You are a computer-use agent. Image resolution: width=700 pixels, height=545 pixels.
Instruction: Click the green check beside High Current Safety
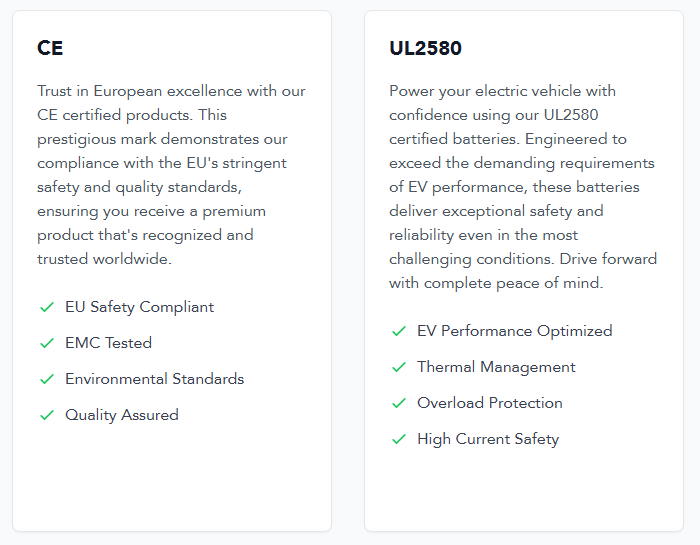pos(399,440)
